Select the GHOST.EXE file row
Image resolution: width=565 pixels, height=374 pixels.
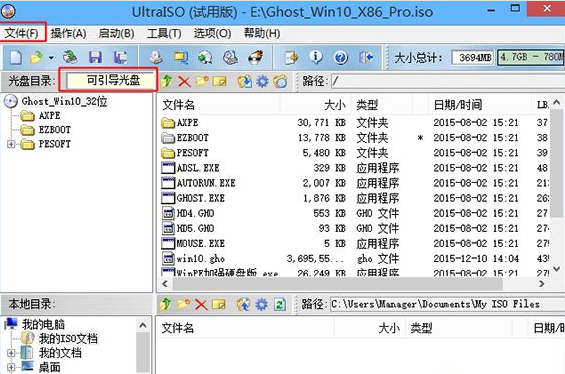tap(355, 198)
